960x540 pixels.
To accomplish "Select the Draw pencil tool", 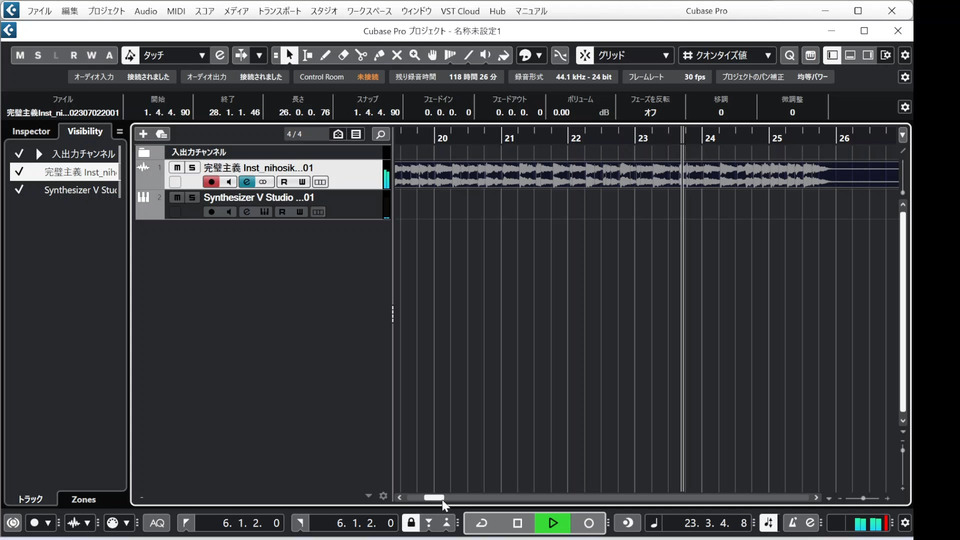I will tap(325, 55).
